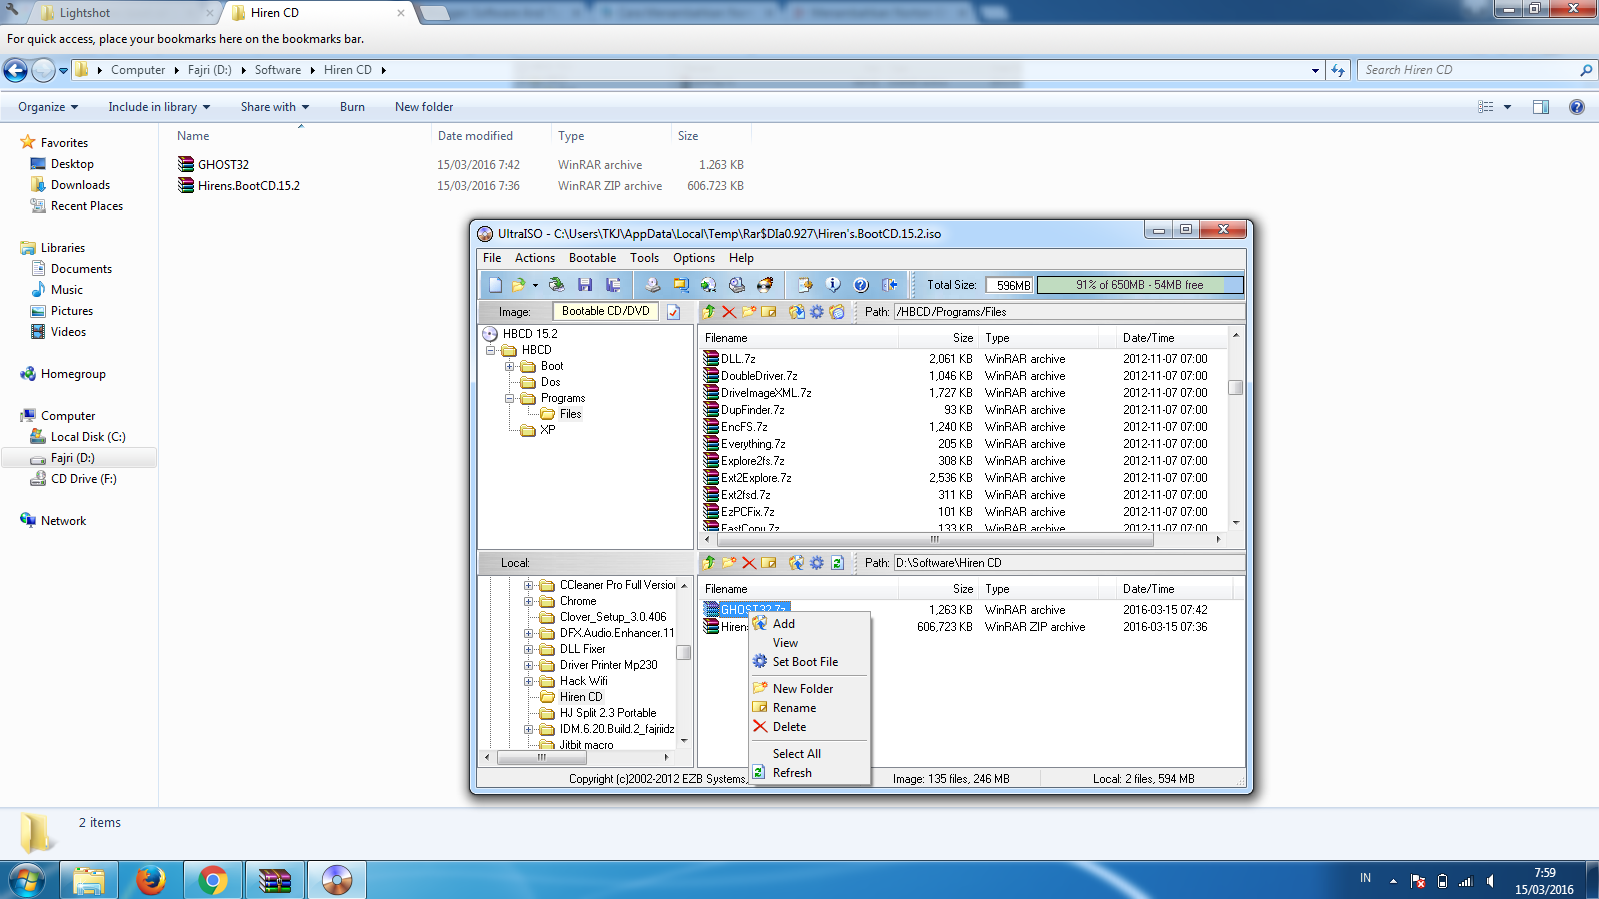The width and height of the screenshot is (1599, 899).
Task: Click the Extract icon in image pane toolbar
Action: (x=797, y=312)
